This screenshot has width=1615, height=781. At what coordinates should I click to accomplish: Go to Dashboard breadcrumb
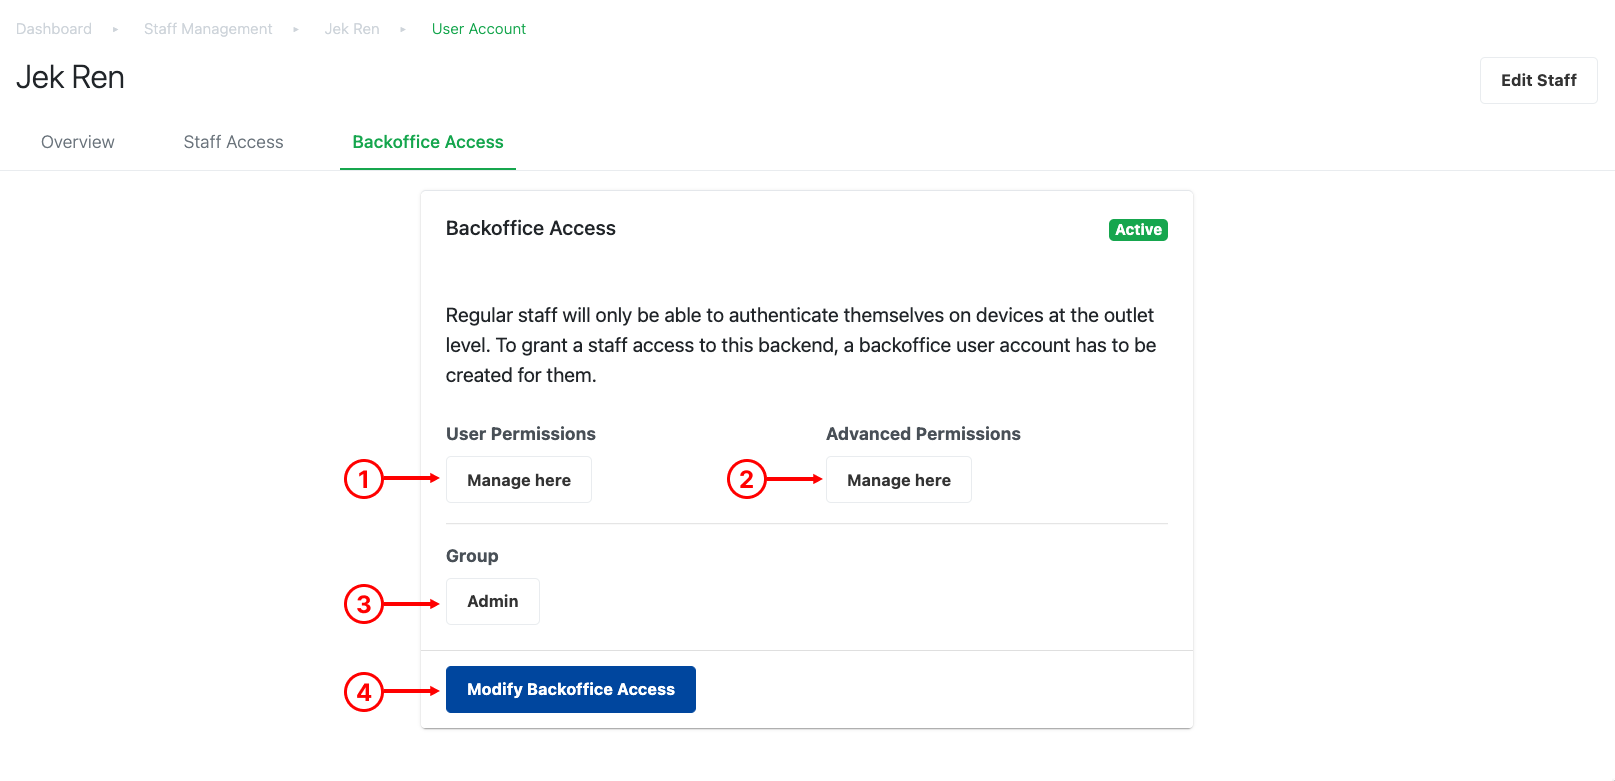54,29
